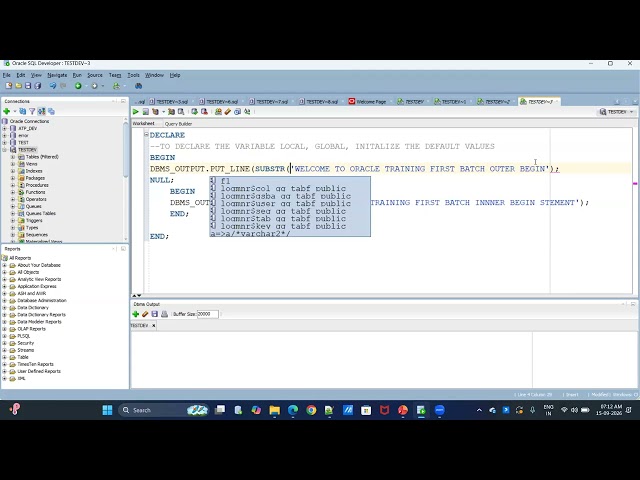Click the Buffer Size input field
The image size is (640, 480).
tap(207, 314)
